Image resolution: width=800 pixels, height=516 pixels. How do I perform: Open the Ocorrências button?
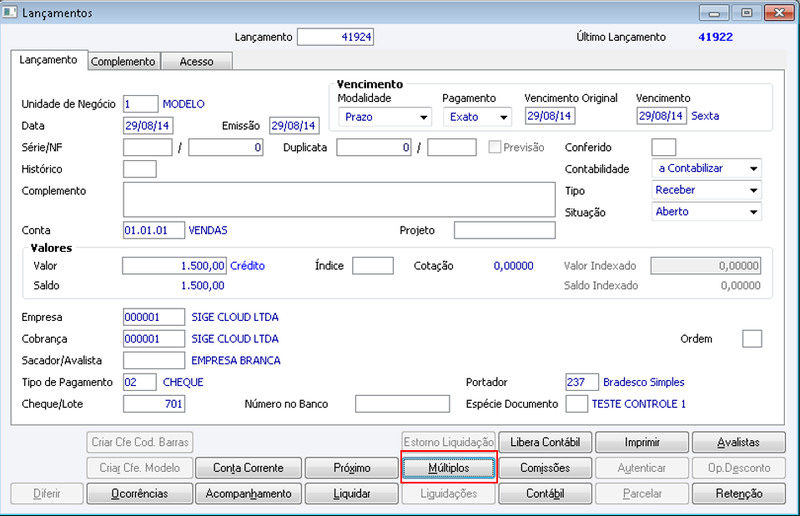[140, 494]
